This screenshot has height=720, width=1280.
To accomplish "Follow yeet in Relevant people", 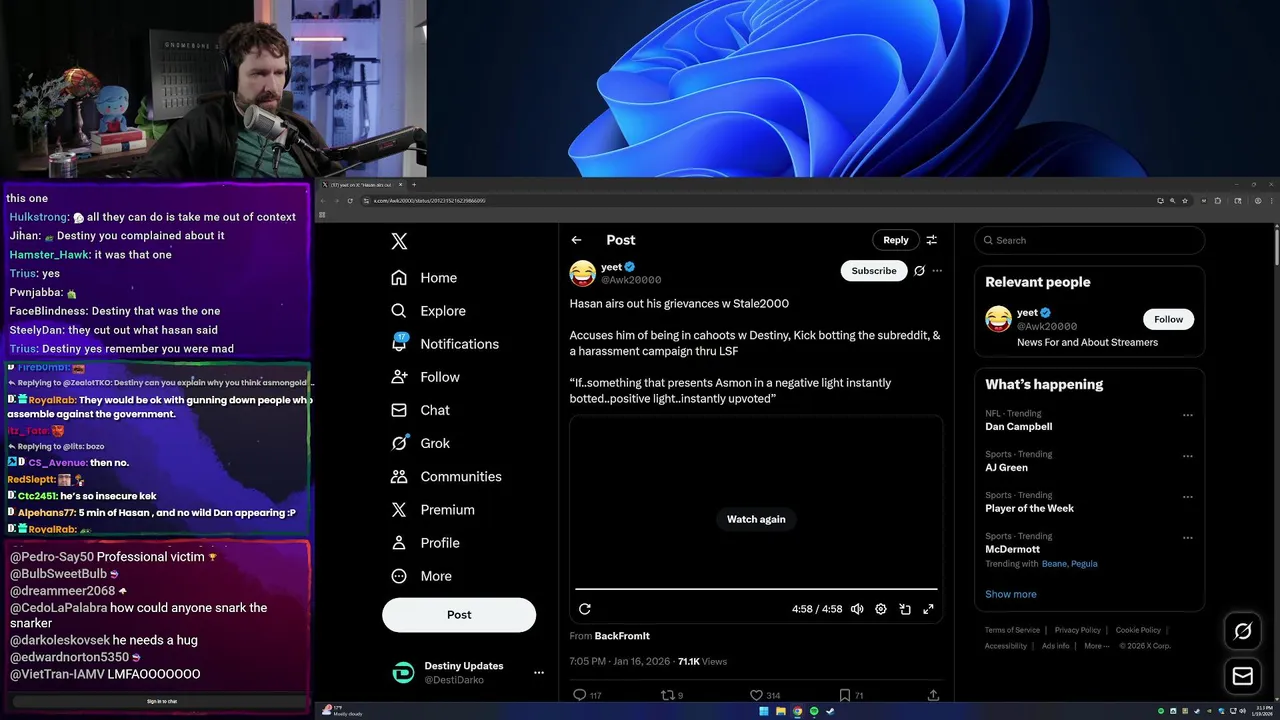I will [x=1168, y=319].
